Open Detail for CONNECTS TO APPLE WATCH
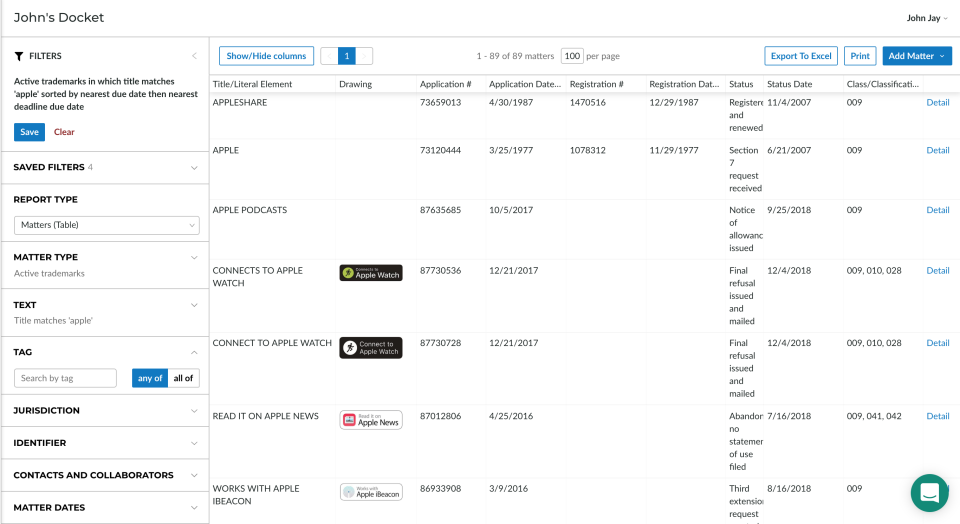The image size is (960, 524). 937,271
